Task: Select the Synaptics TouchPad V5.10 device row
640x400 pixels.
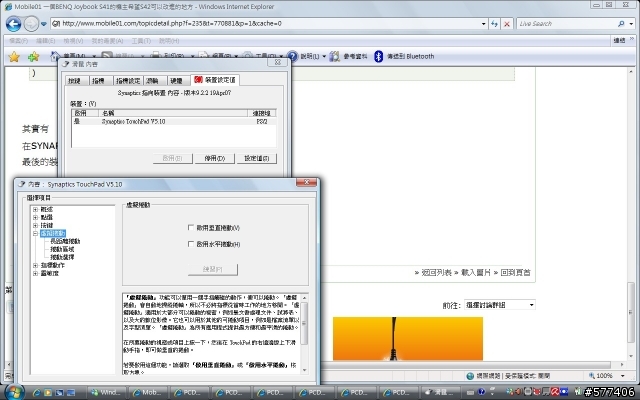Action: 174,122
